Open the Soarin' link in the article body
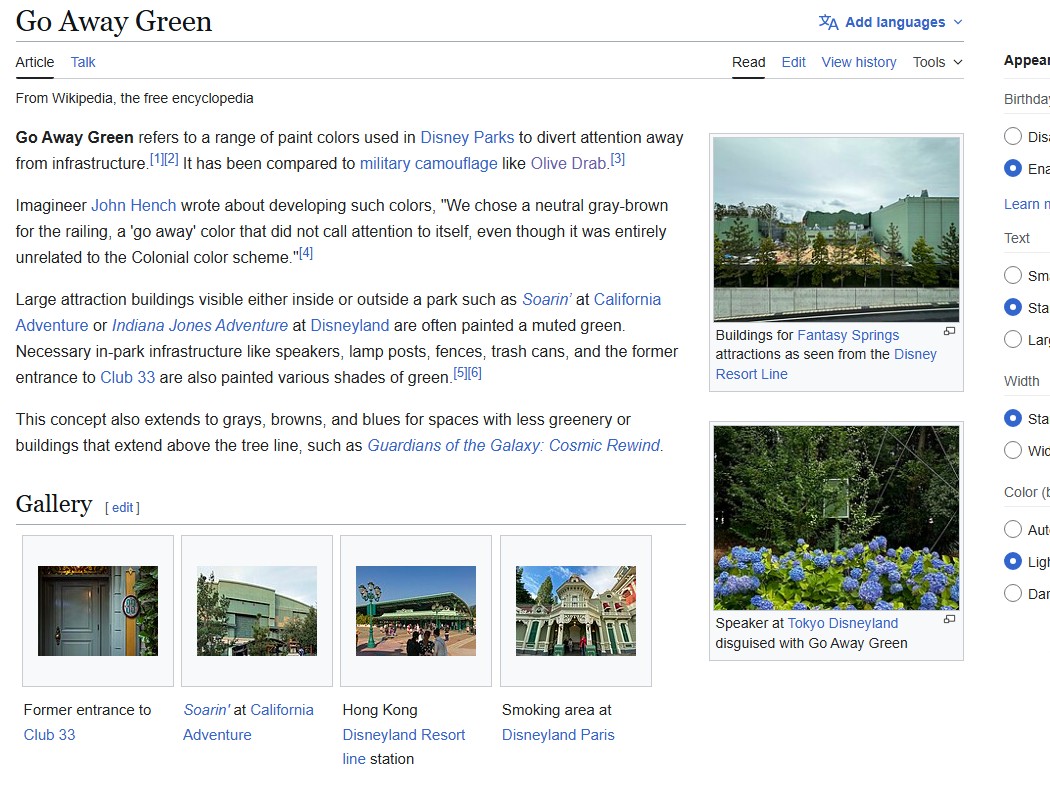This screenshot has height=786, width=1050. pos(546,299)
